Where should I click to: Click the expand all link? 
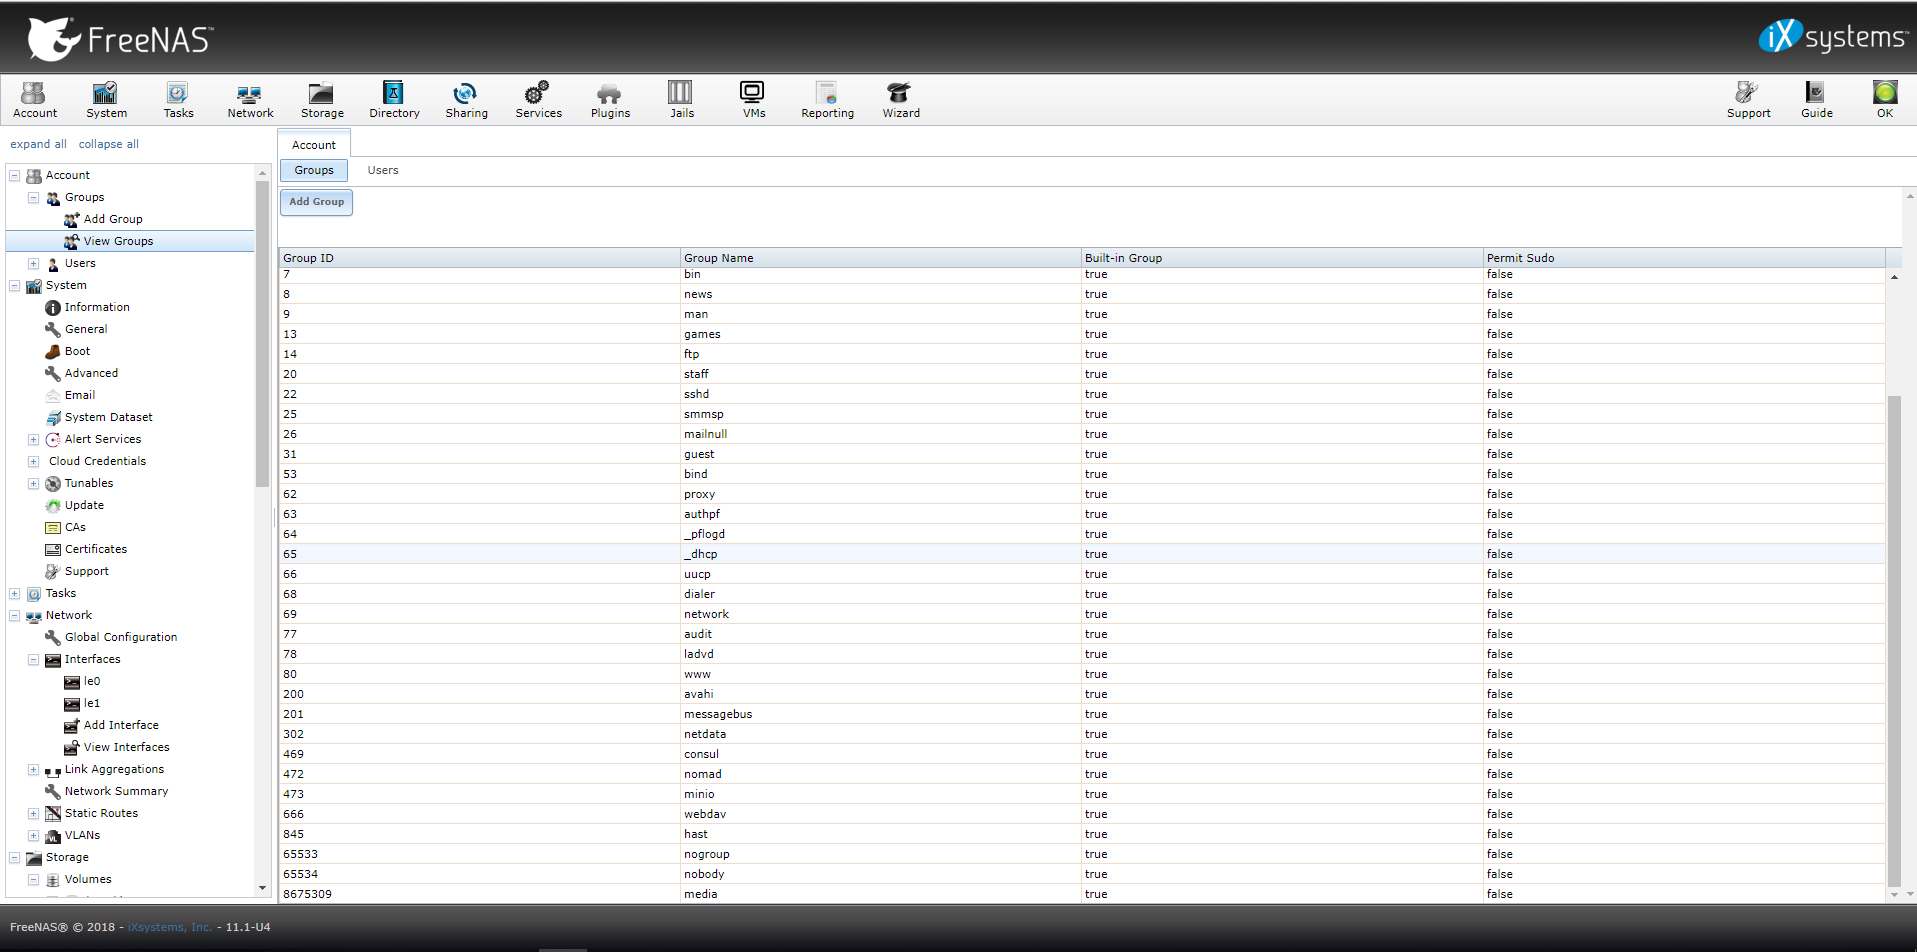point(38,144)
